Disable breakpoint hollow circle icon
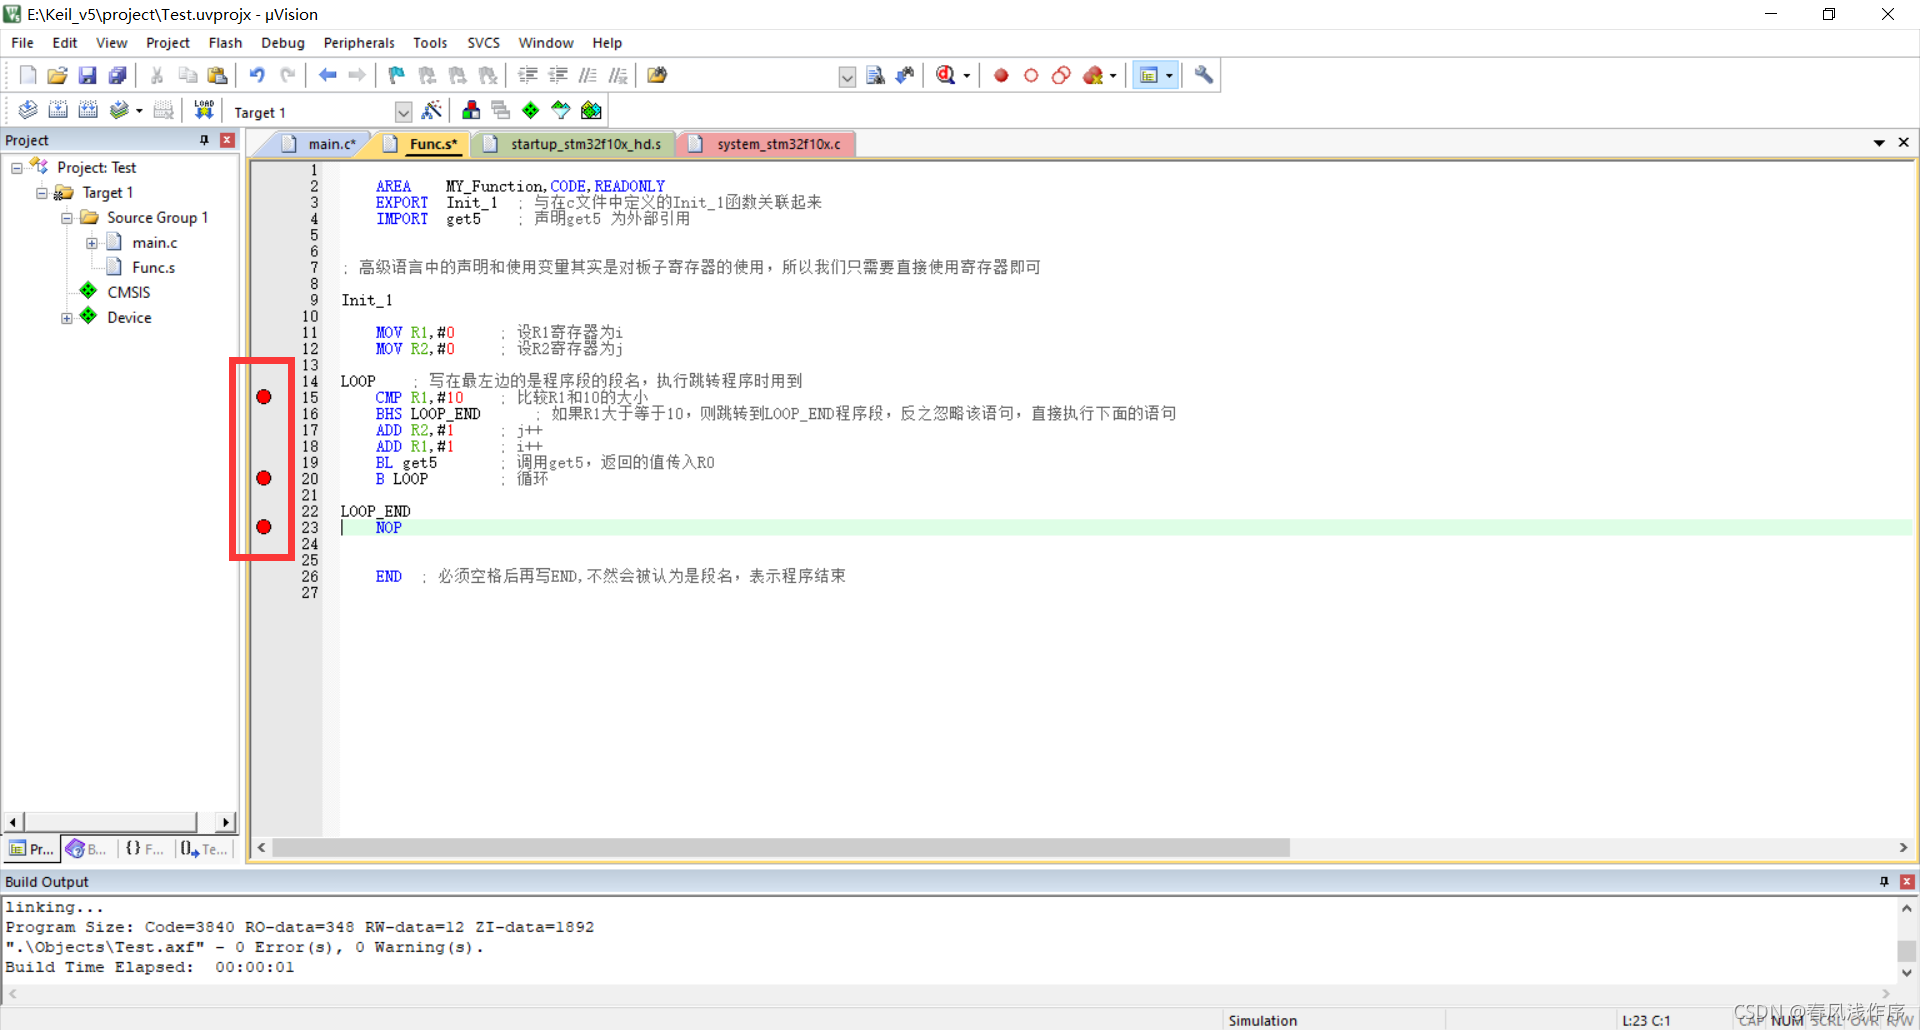This screenshot has width=1920, height=1030. pos(1031,75)
